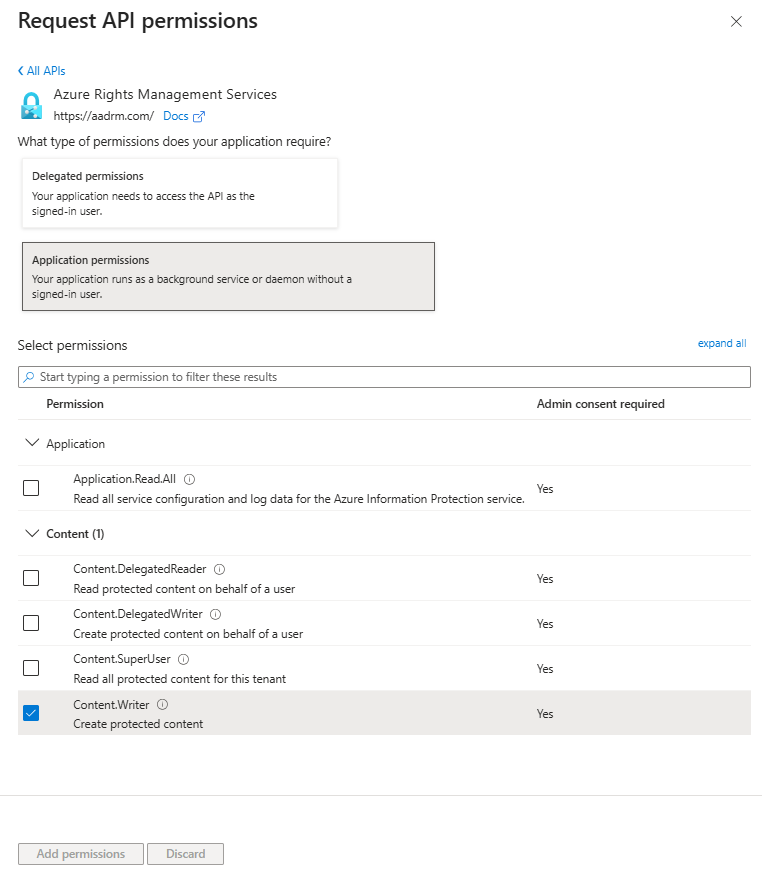Image resolution: width=762 pixels, height=877 pixels.
Task: Click the expand all link
Action: click(721, 343)
